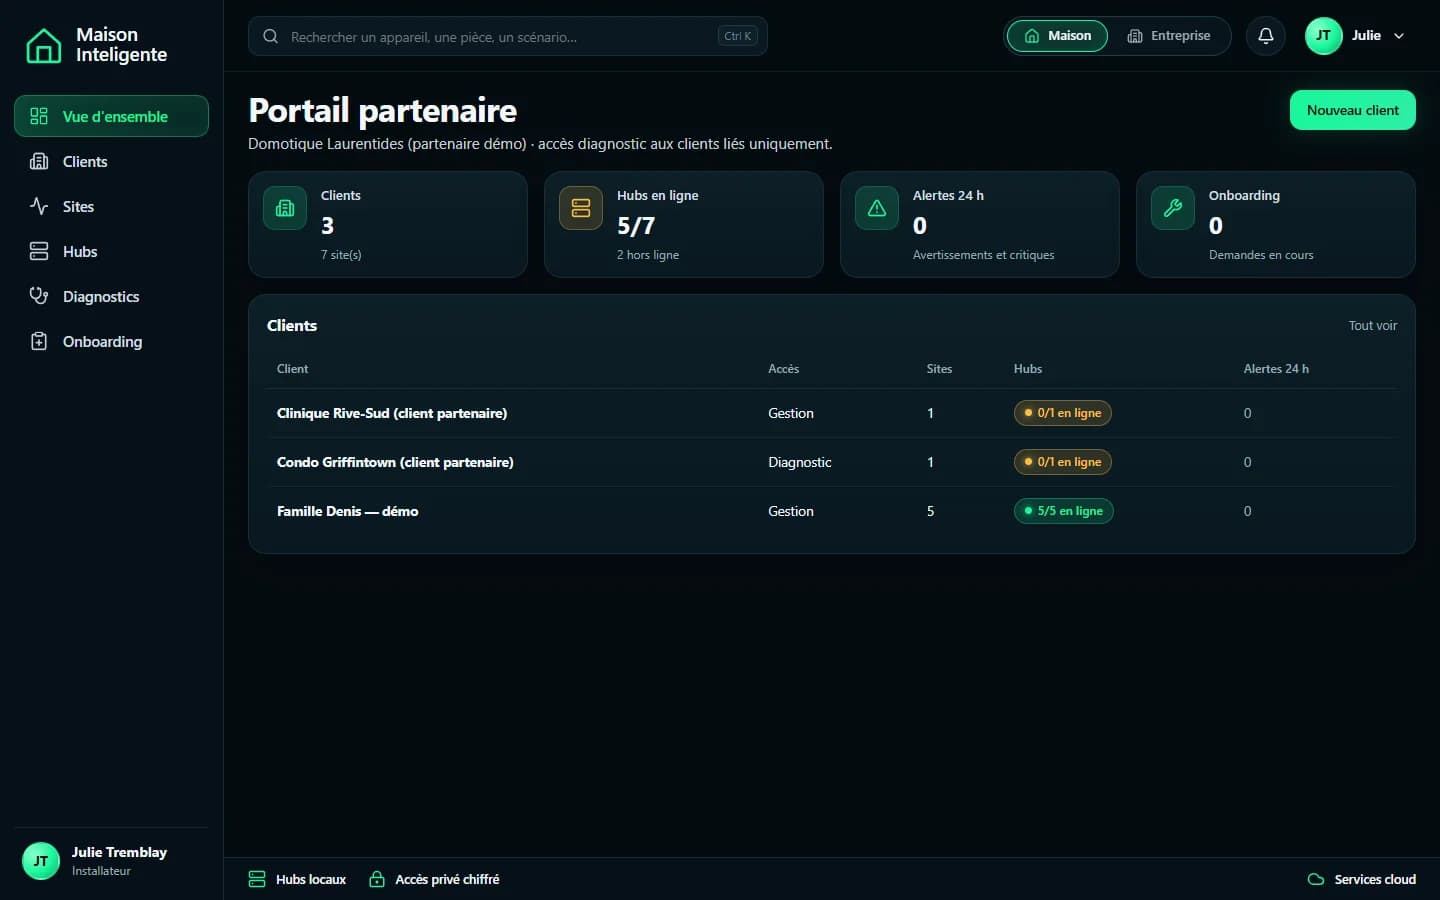Image resolution: width=1440 pixels, height=900 pixels.
Task: Click Clinique Rive-Sud's 0/1 en ligne badge
Action: pyautogui.click(x=1062, y=413)
